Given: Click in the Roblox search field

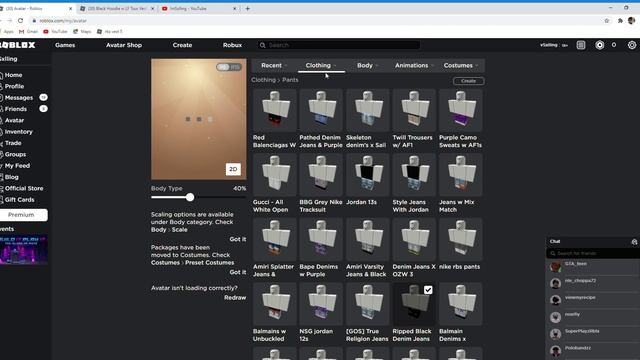Looking at the screenshot, I should point(339,45).
